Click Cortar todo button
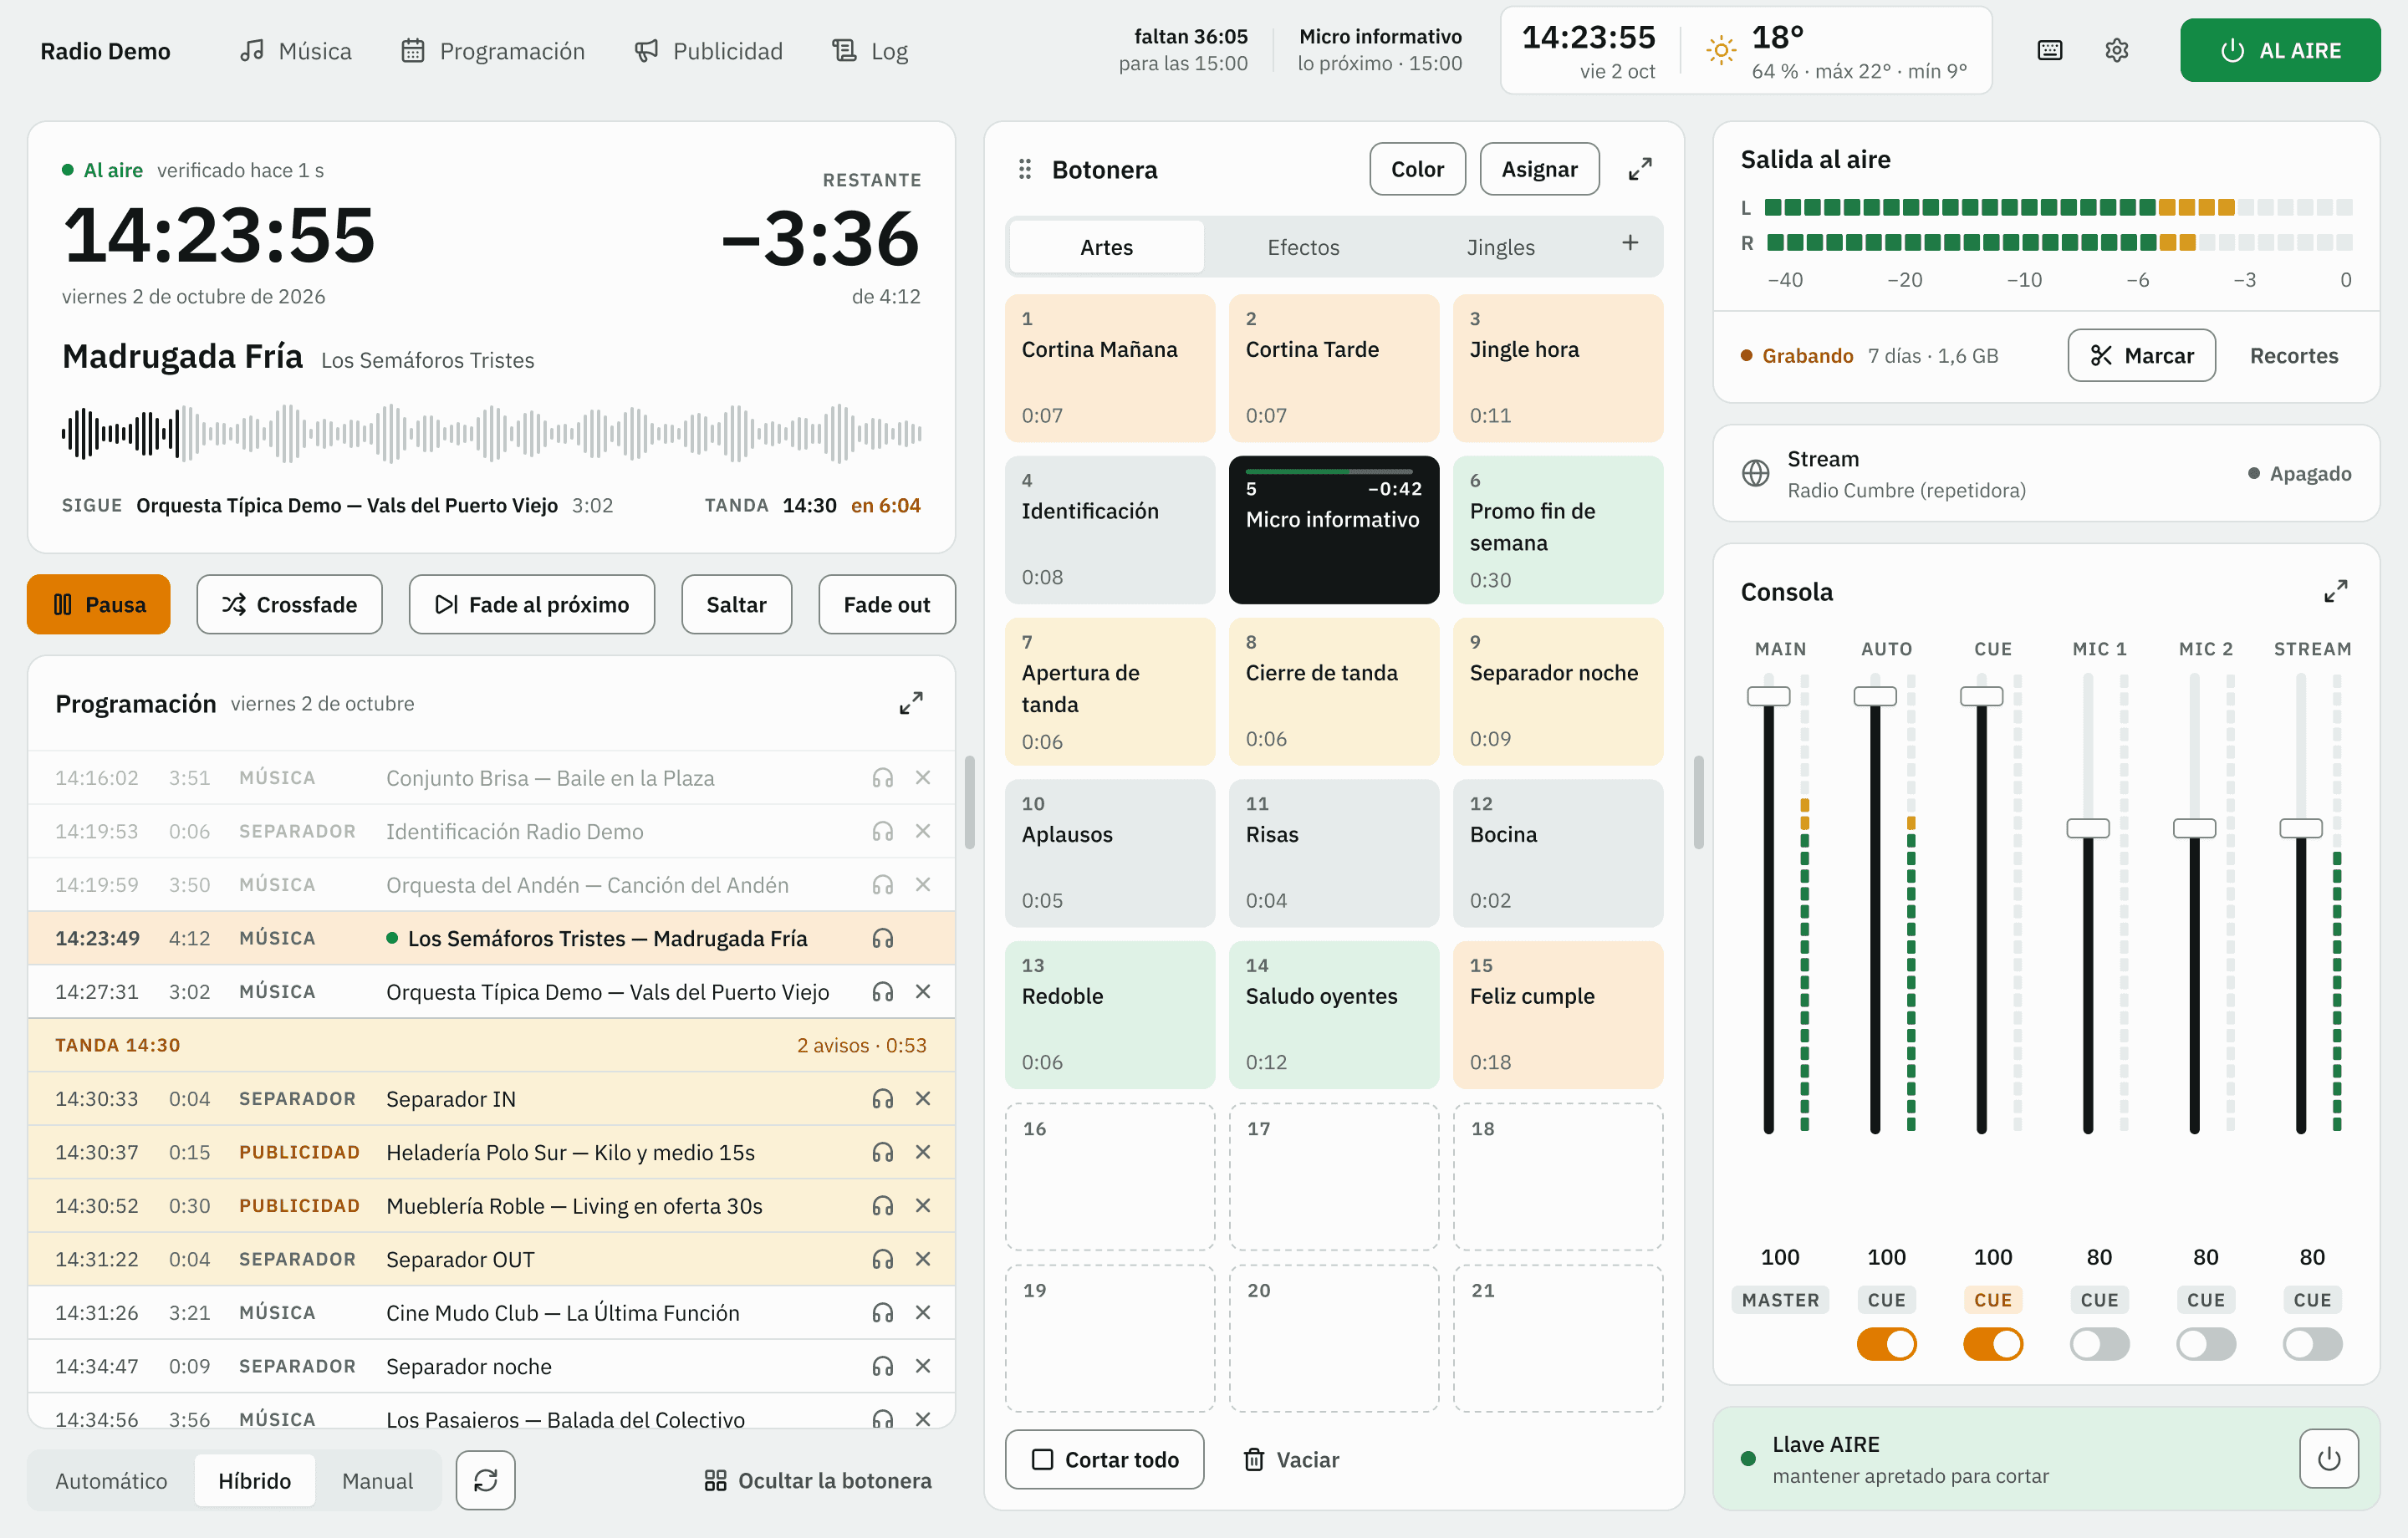This screenshot has height=1538, width=2408. [x=1104, y=1459]
